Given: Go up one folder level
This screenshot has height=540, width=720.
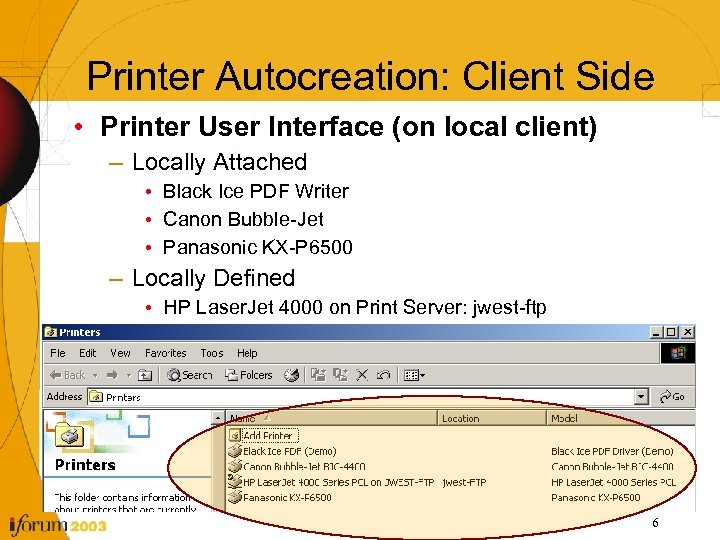Looking at the screenshot, I should (x=145, y=375).
